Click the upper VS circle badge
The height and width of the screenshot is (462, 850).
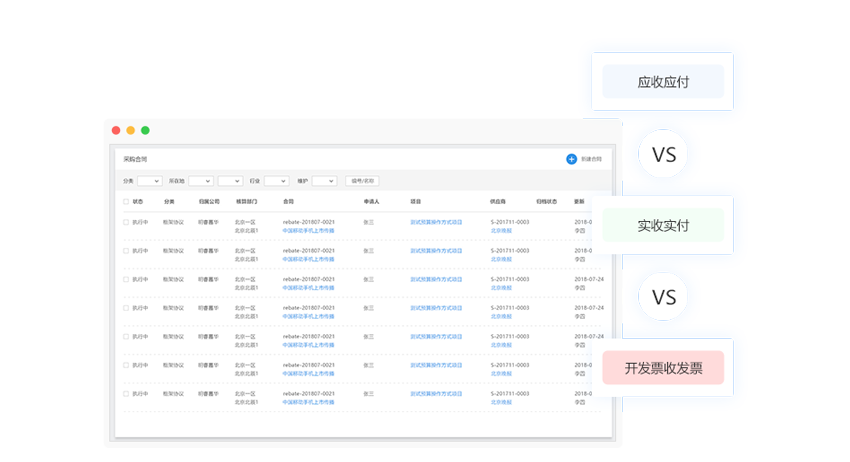pyautogui.click(x=663, y=155)
